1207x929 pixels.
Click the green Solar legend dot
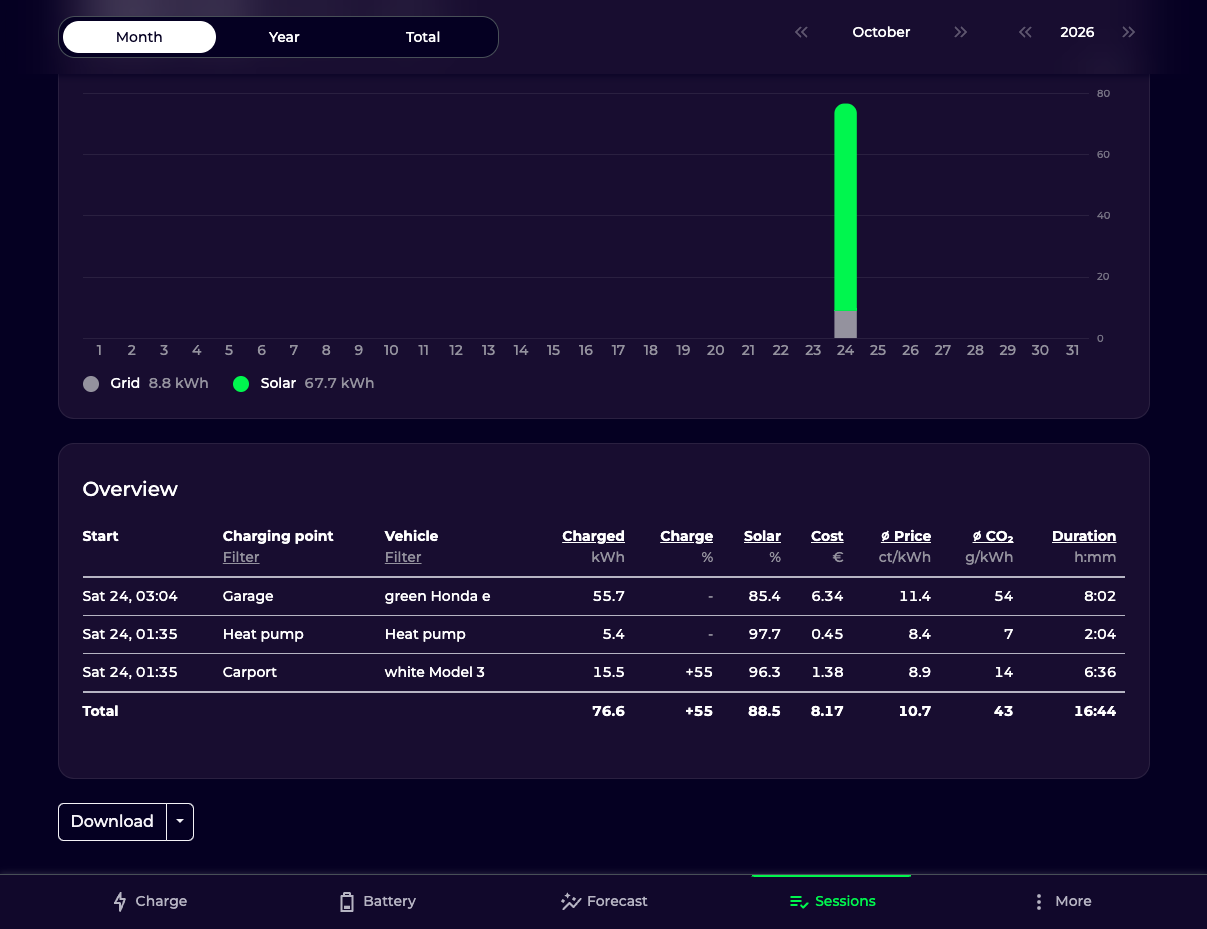(241, 383)
